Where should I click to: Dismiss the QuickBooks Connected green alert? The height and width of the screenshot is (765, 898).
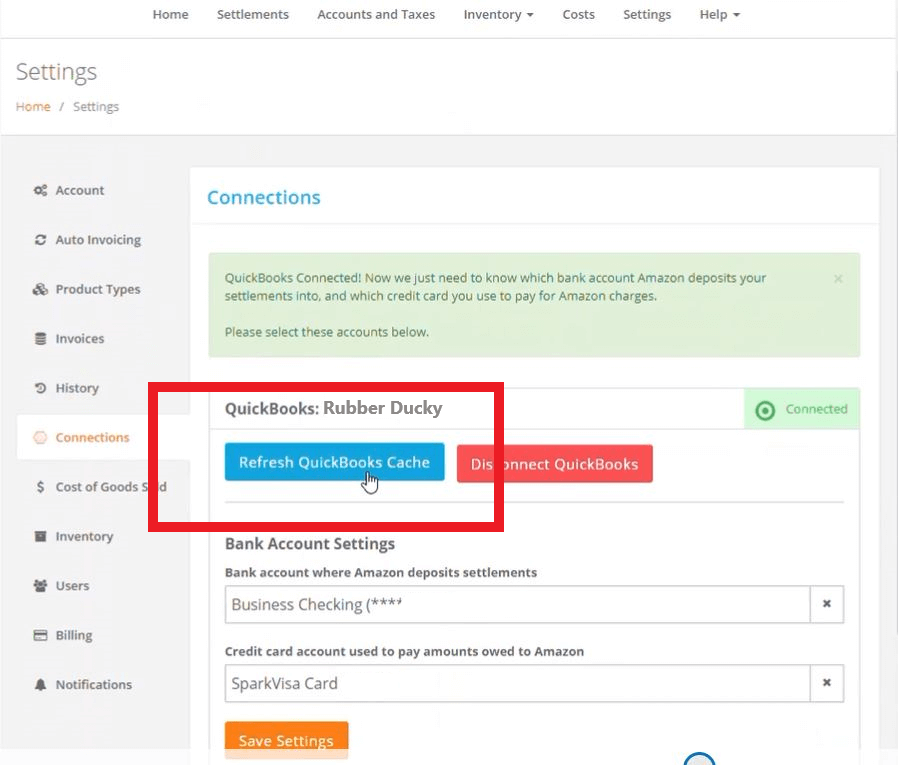(838, 279)
